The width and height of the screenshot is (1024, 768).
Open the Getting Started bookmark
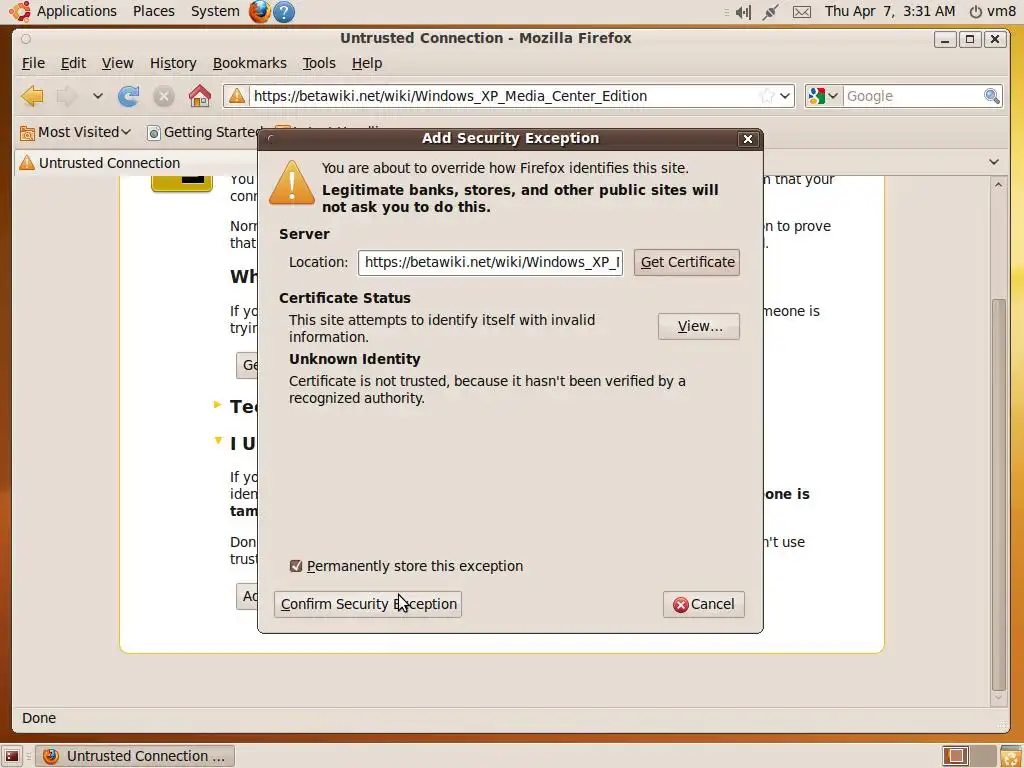pos(202,133)
